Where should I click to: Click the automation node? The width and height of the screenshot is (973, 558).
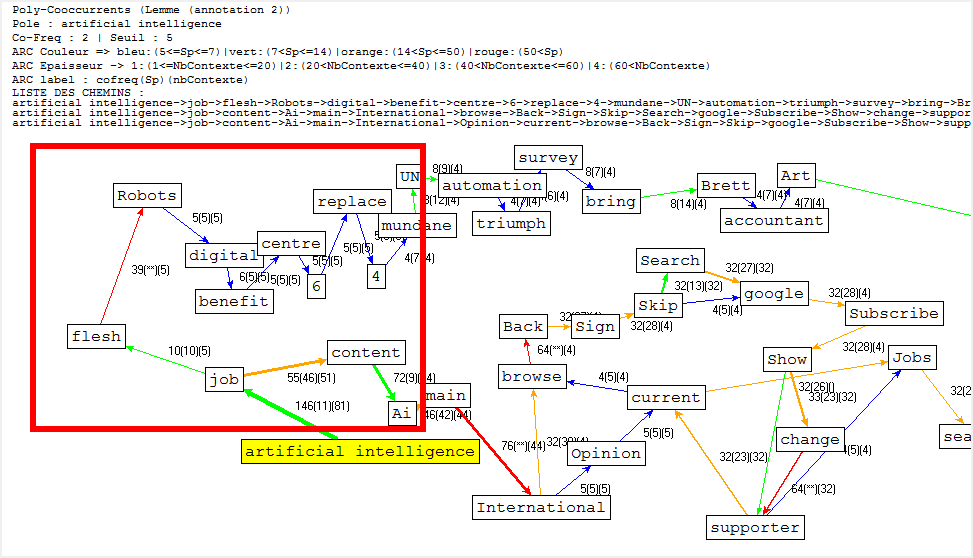point(492,185)
